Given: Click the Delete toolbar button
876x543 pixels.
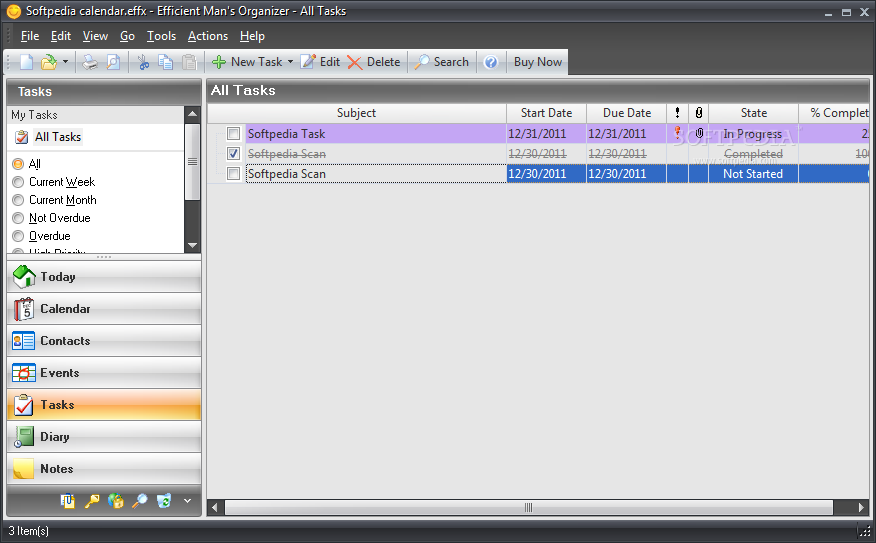Looking at the screenshot, I should [x=374, y=62].
